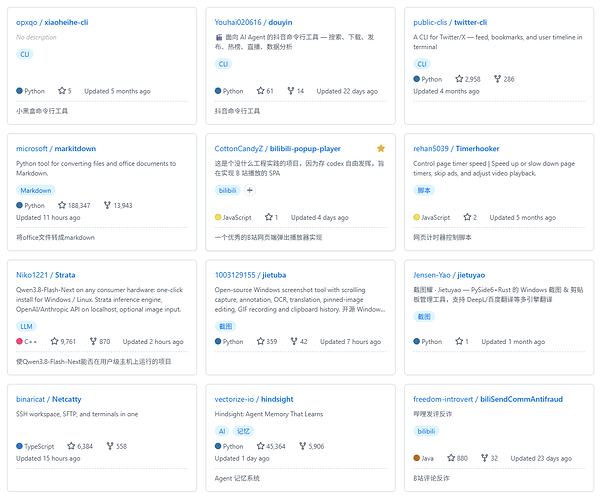
Task: Click the star icon on Timerhooker card
Action: (x=467, y=217)
